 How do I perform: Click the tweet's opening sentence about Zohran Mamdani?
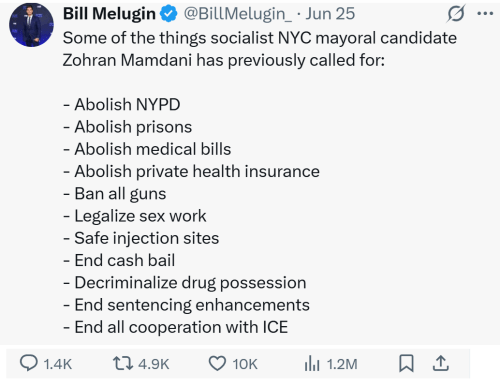click(x=260, y=49)
